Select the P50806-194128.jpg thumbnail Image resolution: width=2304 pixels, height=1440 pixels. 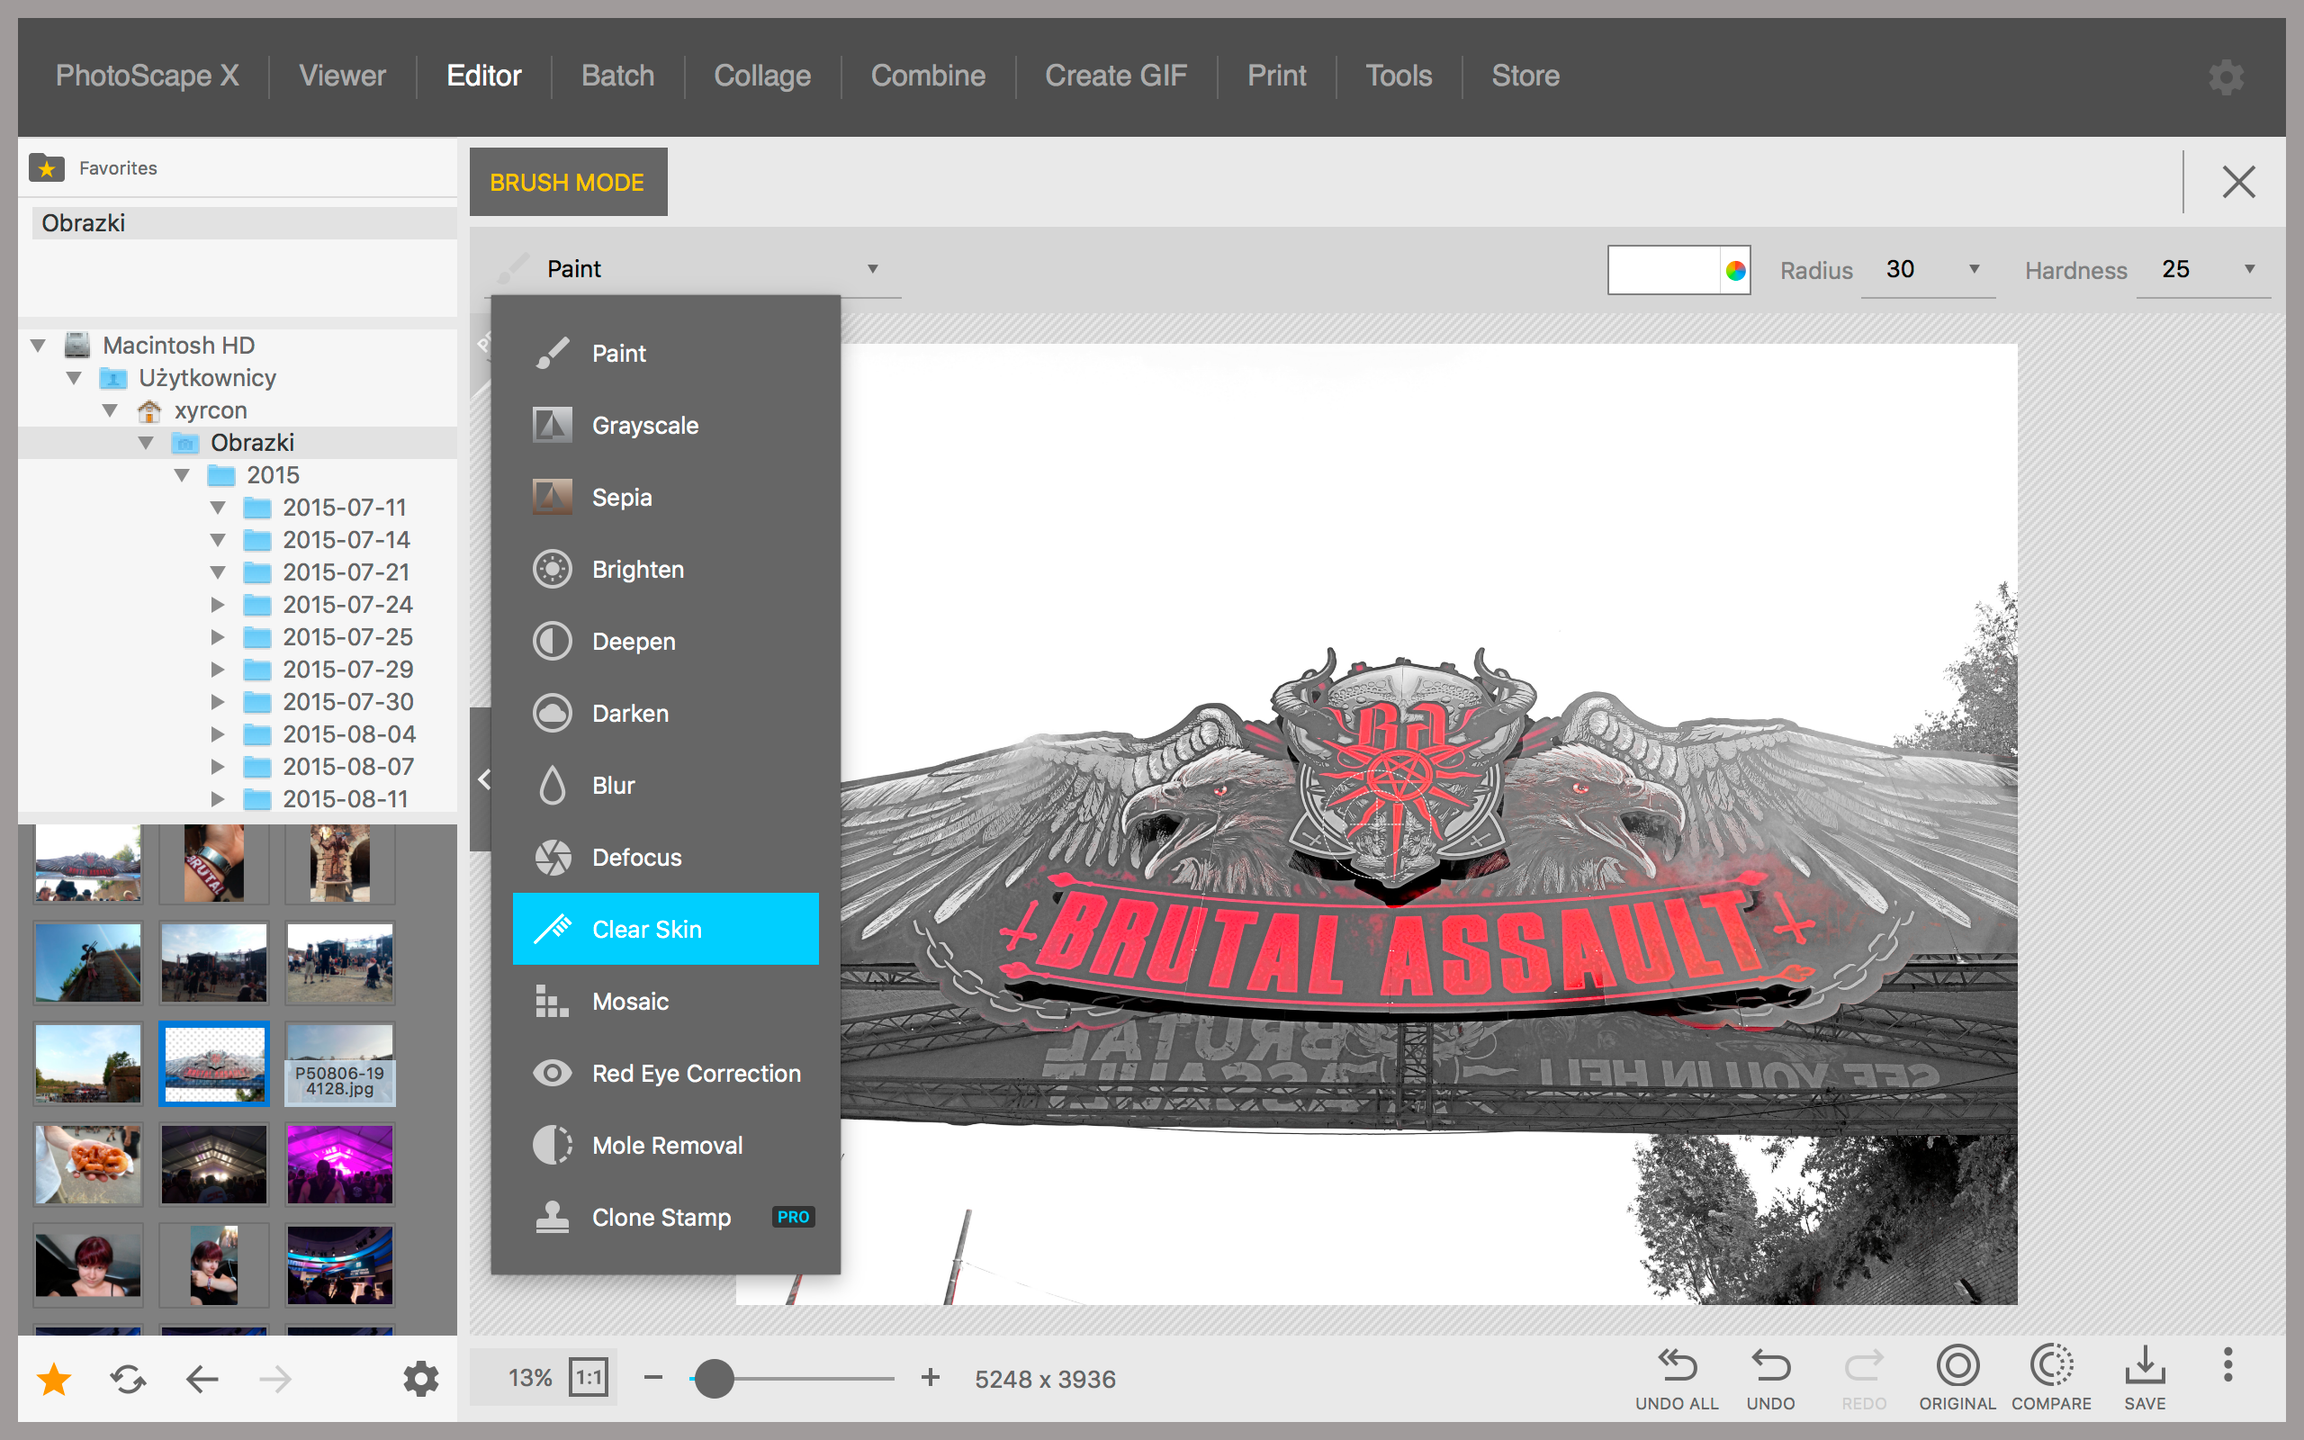tap(340, 1064)
